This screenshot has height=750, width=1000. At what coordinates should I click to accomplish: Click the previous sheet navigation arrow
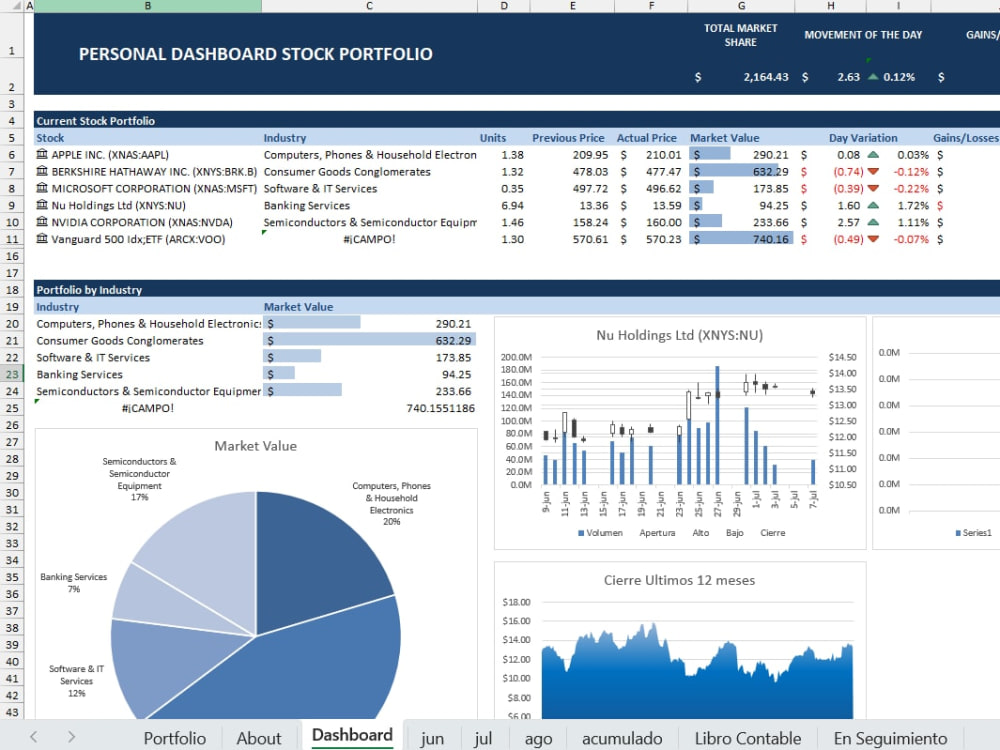coord(34,737)
